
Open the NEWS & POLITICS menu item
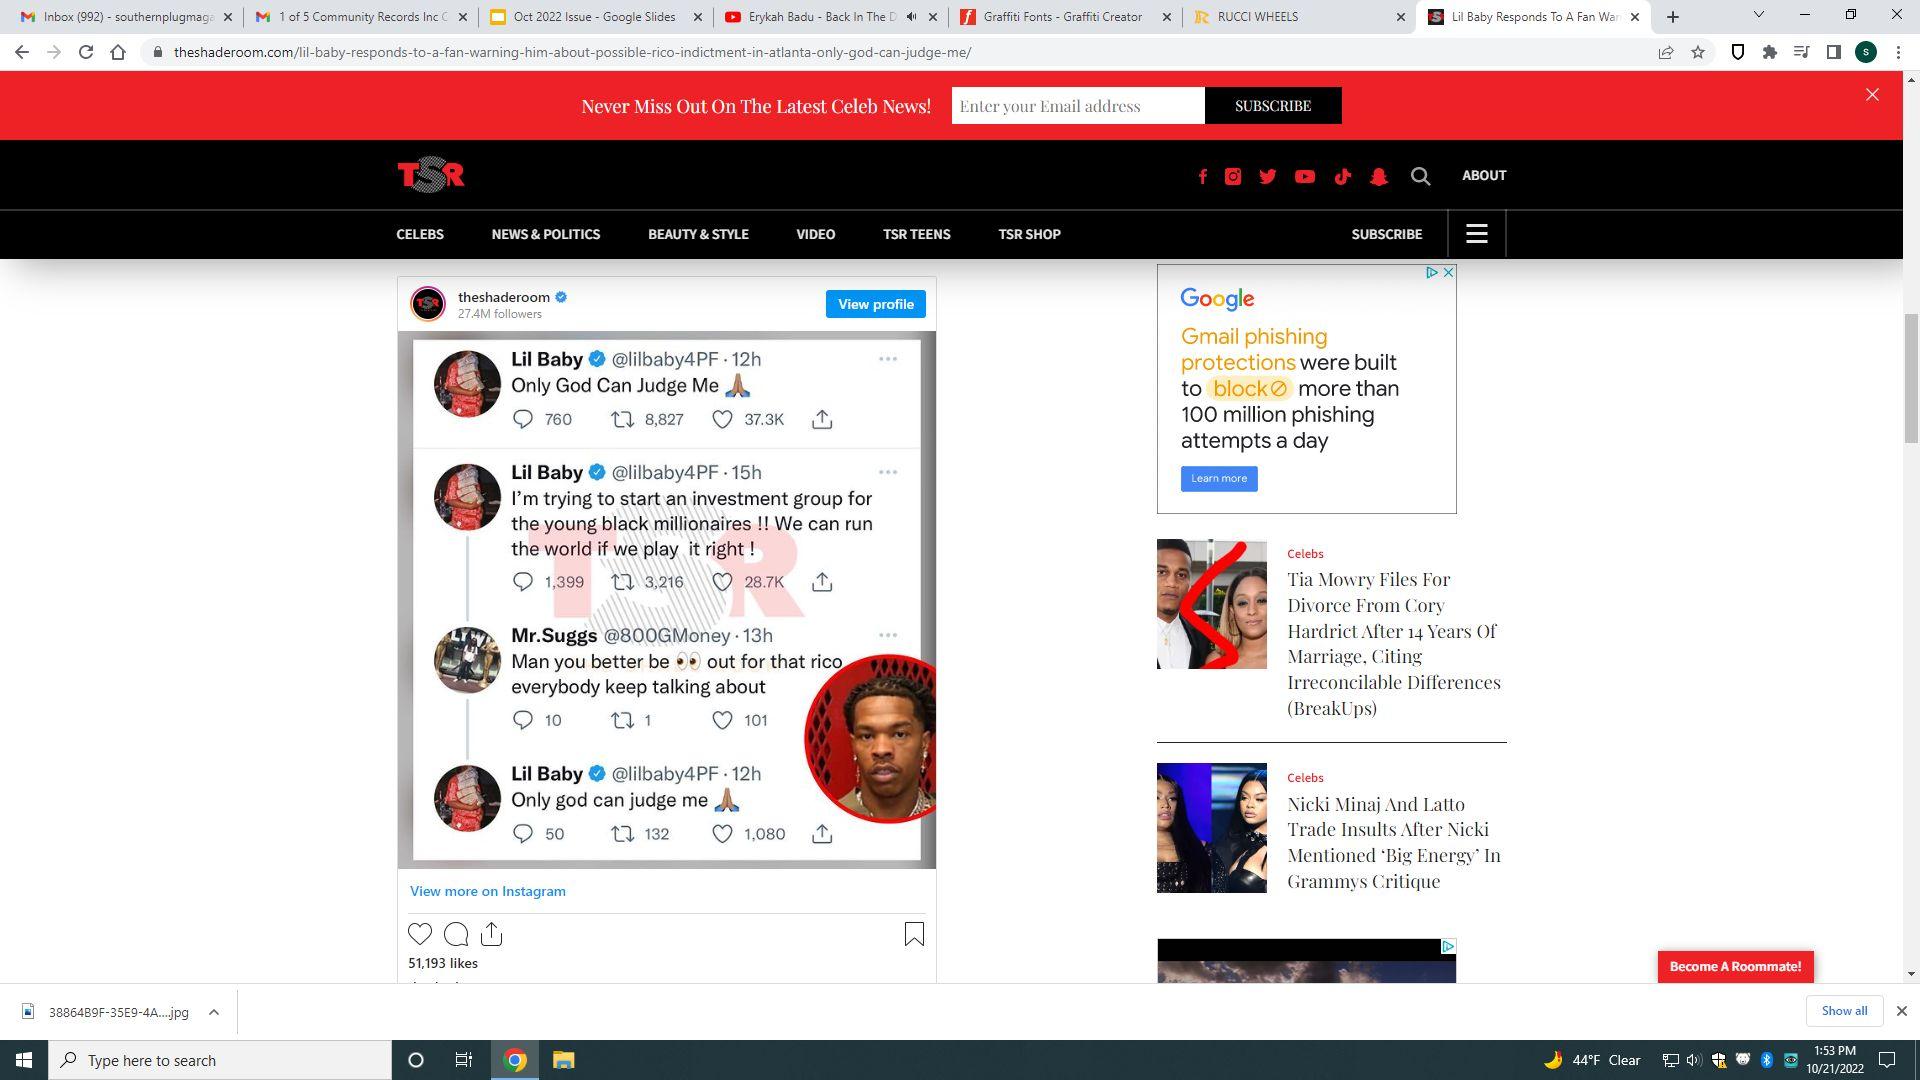tap(545, 234)
